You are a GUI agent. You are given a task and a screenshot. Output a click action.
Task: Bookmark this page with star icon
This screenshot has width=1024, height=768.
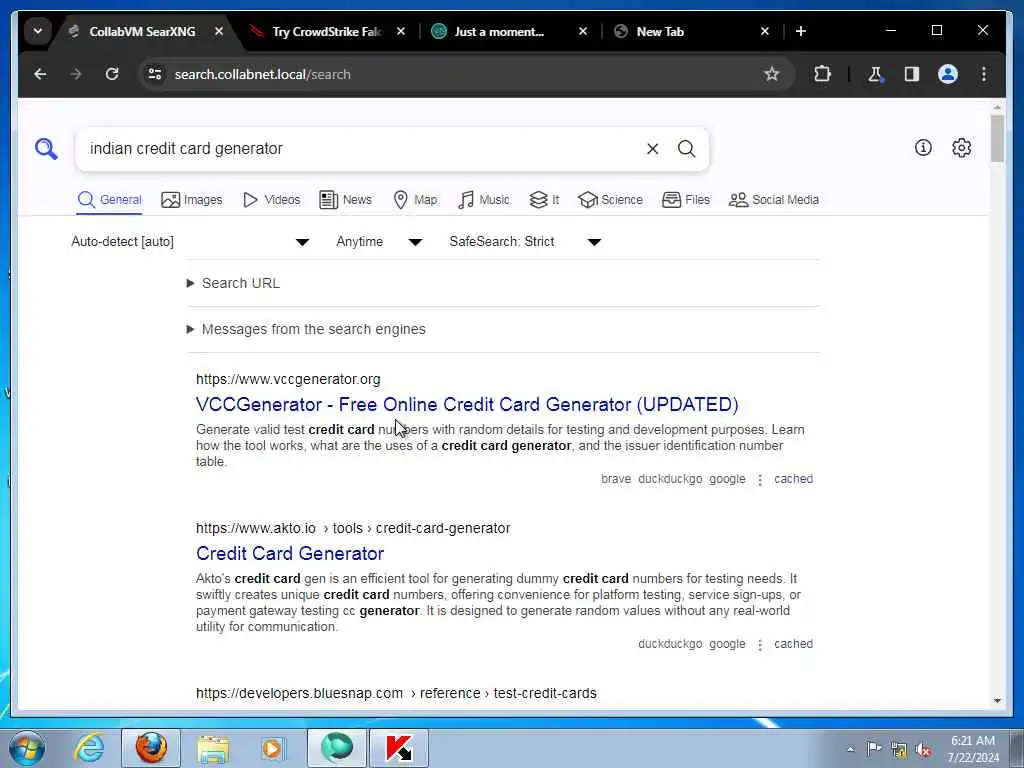pos(771,74)
